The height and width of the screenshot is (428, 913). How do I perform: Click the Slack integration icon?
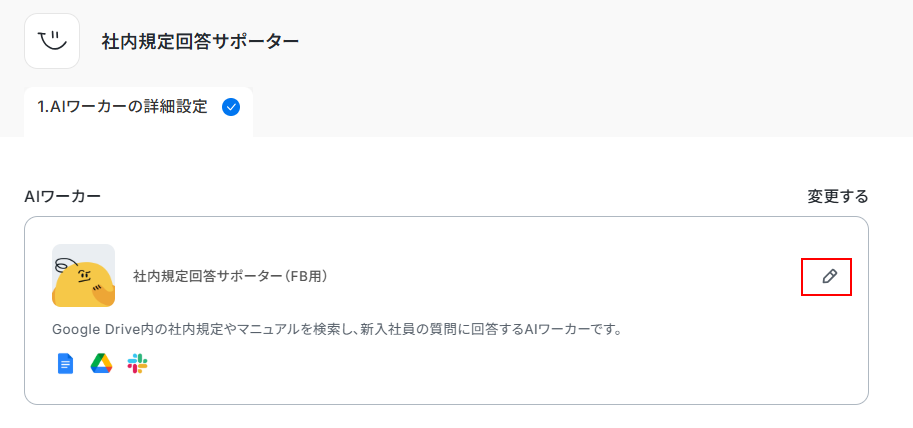(137, 364)
